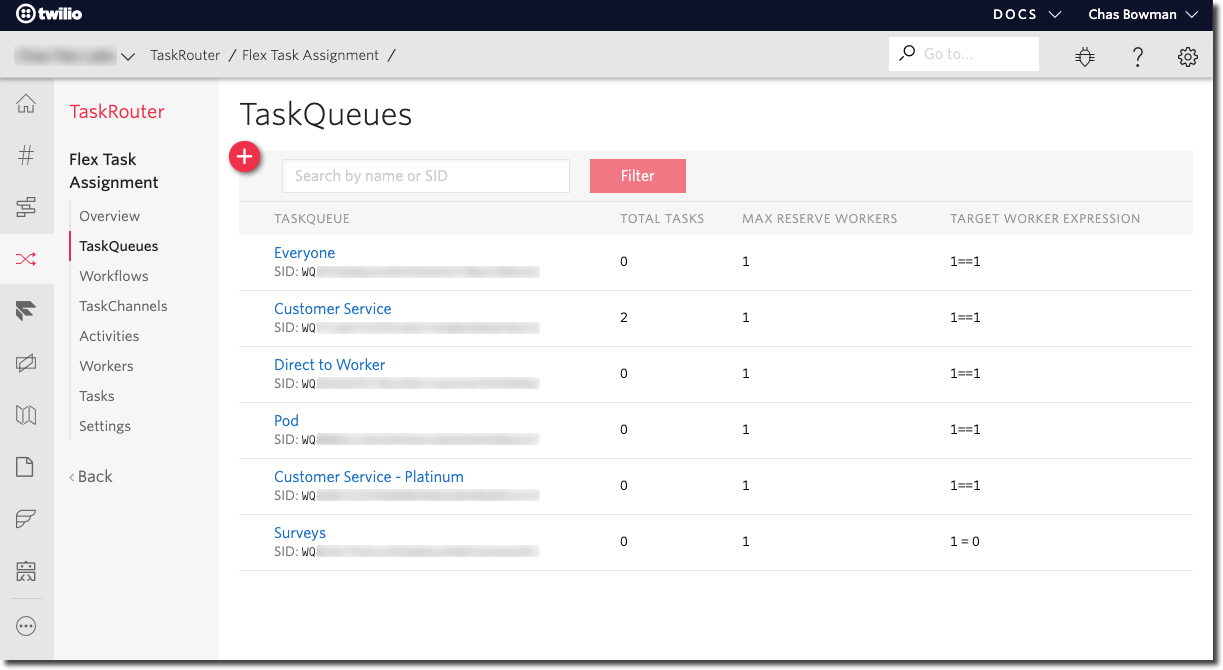Click the TaskRouter sidebar heading
The image size is (1223, 670).
pyautogui.click(x=117, y=112)
